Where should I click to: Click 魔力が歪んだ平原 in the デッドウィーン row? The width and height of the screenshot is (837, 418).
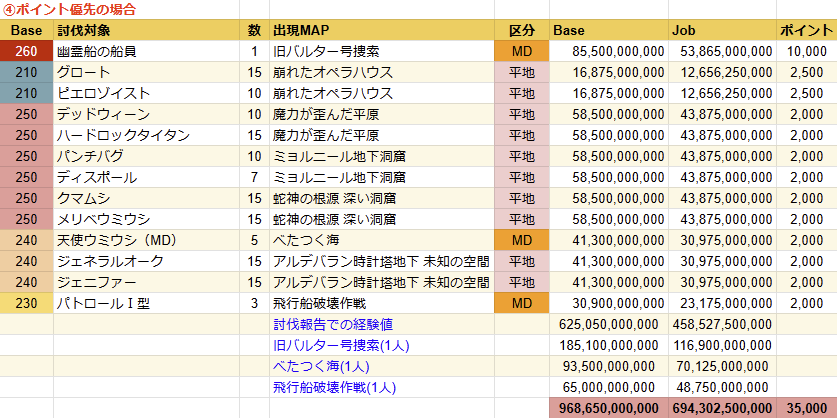[326, 114]
